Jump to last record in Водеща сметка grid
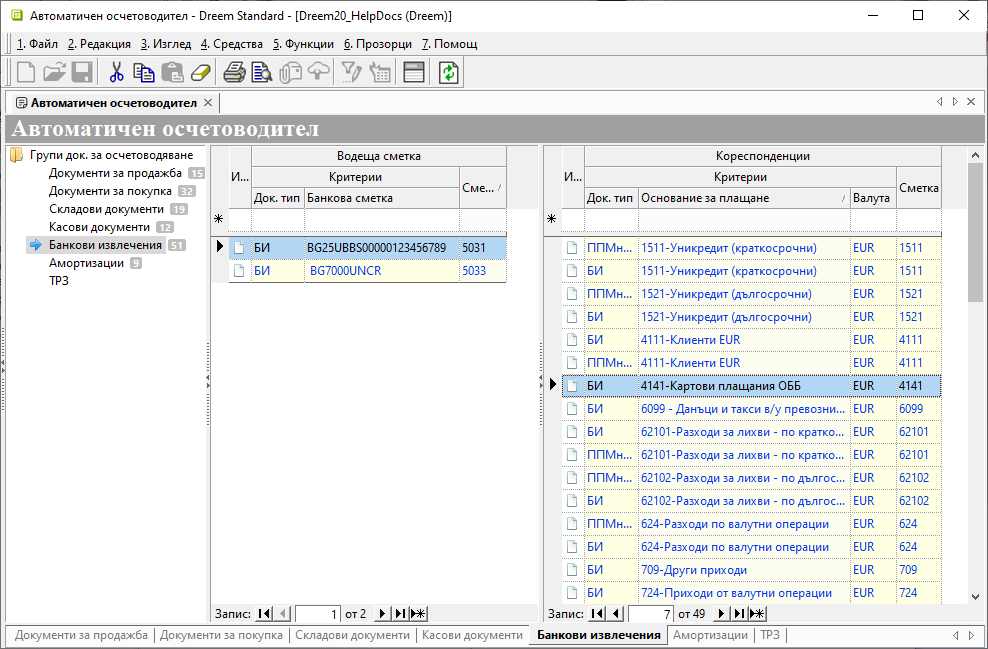The width and height of the screenshot is (988, 649). (x=400, y=613)
